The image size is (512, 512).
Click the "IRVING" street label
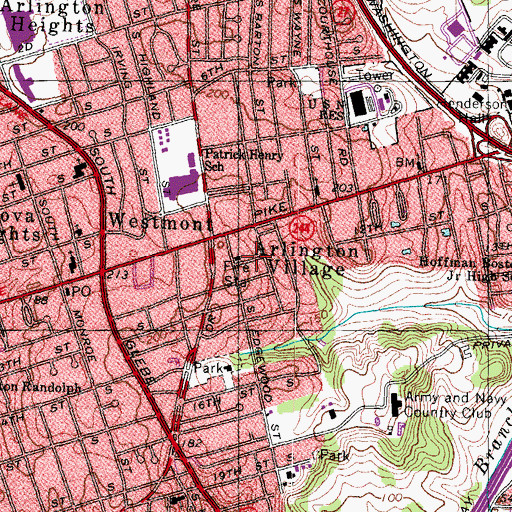click(122, 67)
